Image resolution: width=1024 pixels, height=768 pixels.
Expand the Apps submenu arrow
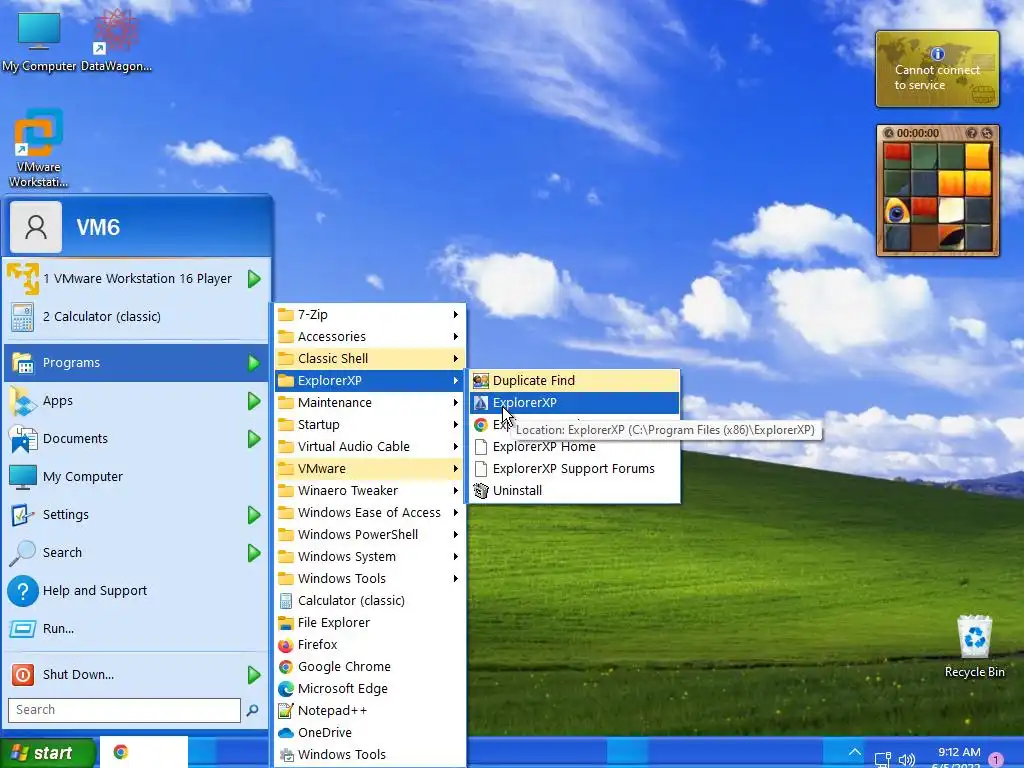[254, 401]
